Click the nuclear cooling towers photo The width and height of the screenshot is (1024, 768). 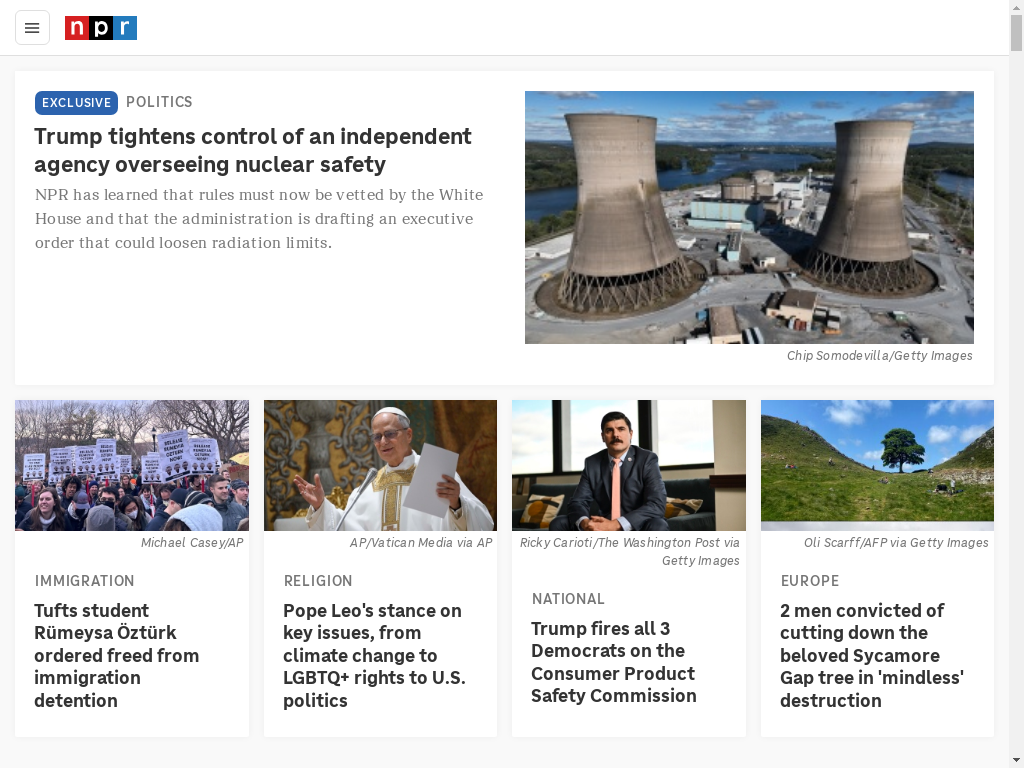pyautogui.click(x=749, y=217)
